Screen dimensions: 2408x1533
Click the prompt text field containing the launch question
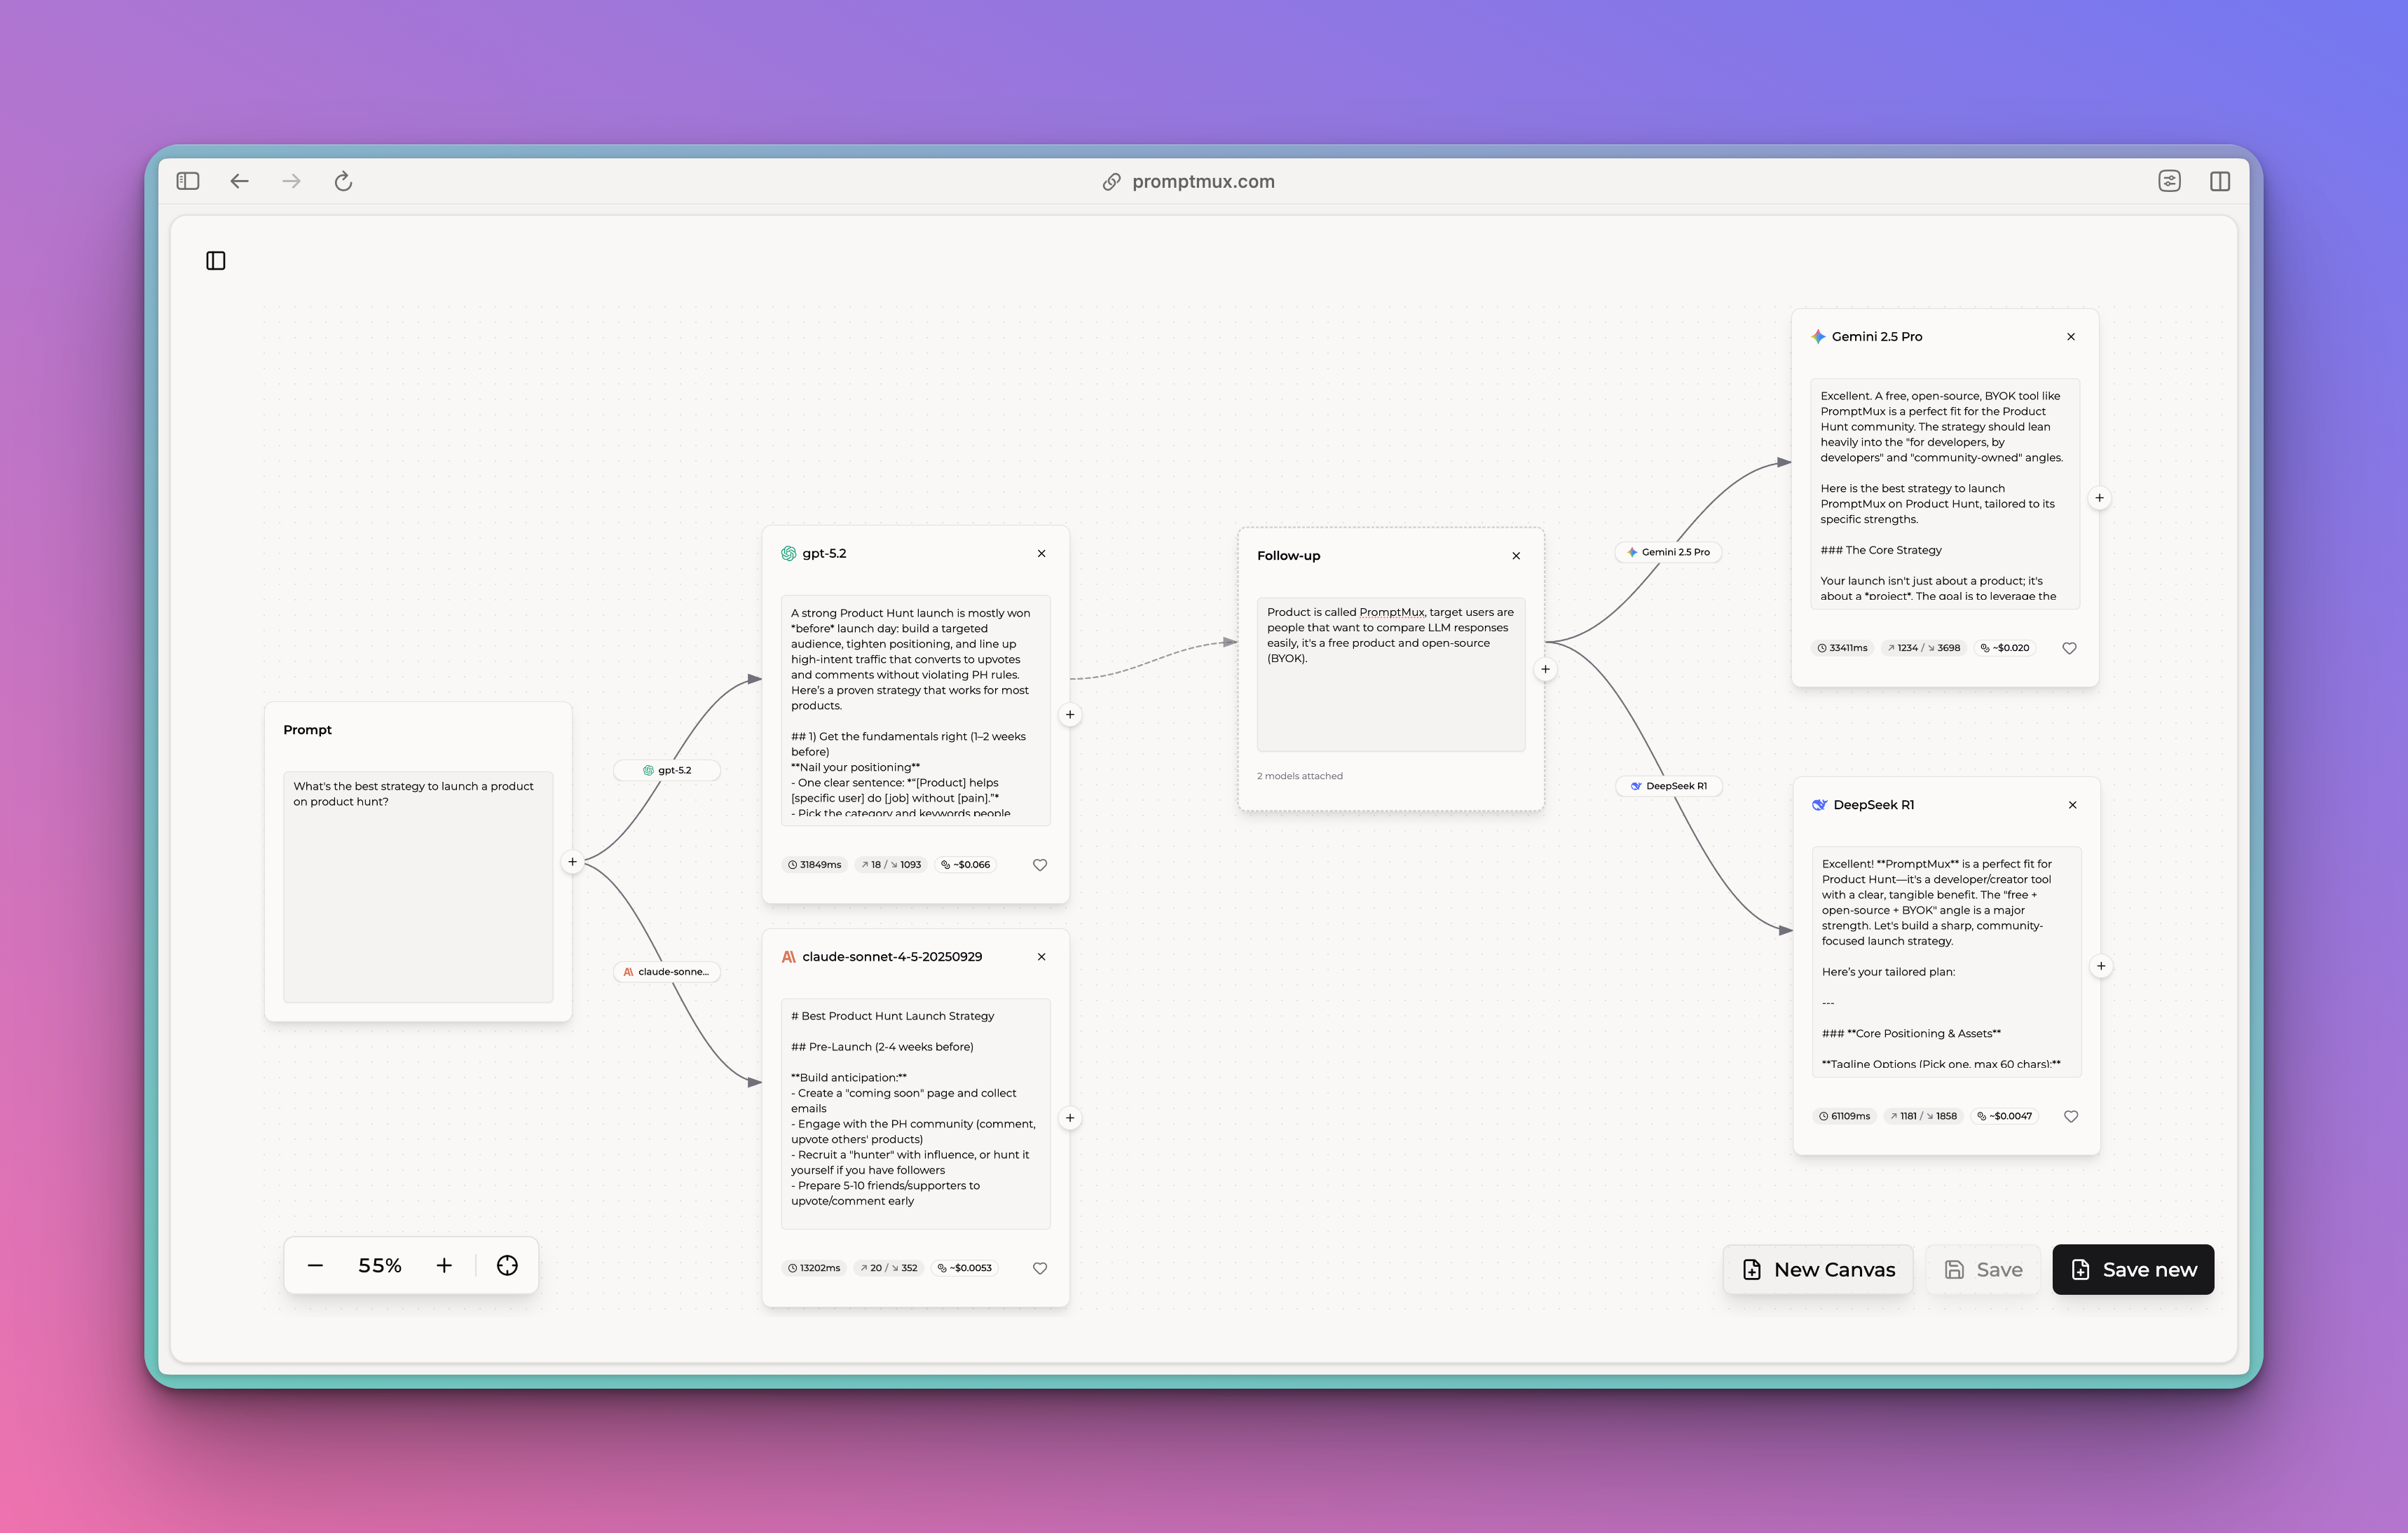(x=418, y=888)
